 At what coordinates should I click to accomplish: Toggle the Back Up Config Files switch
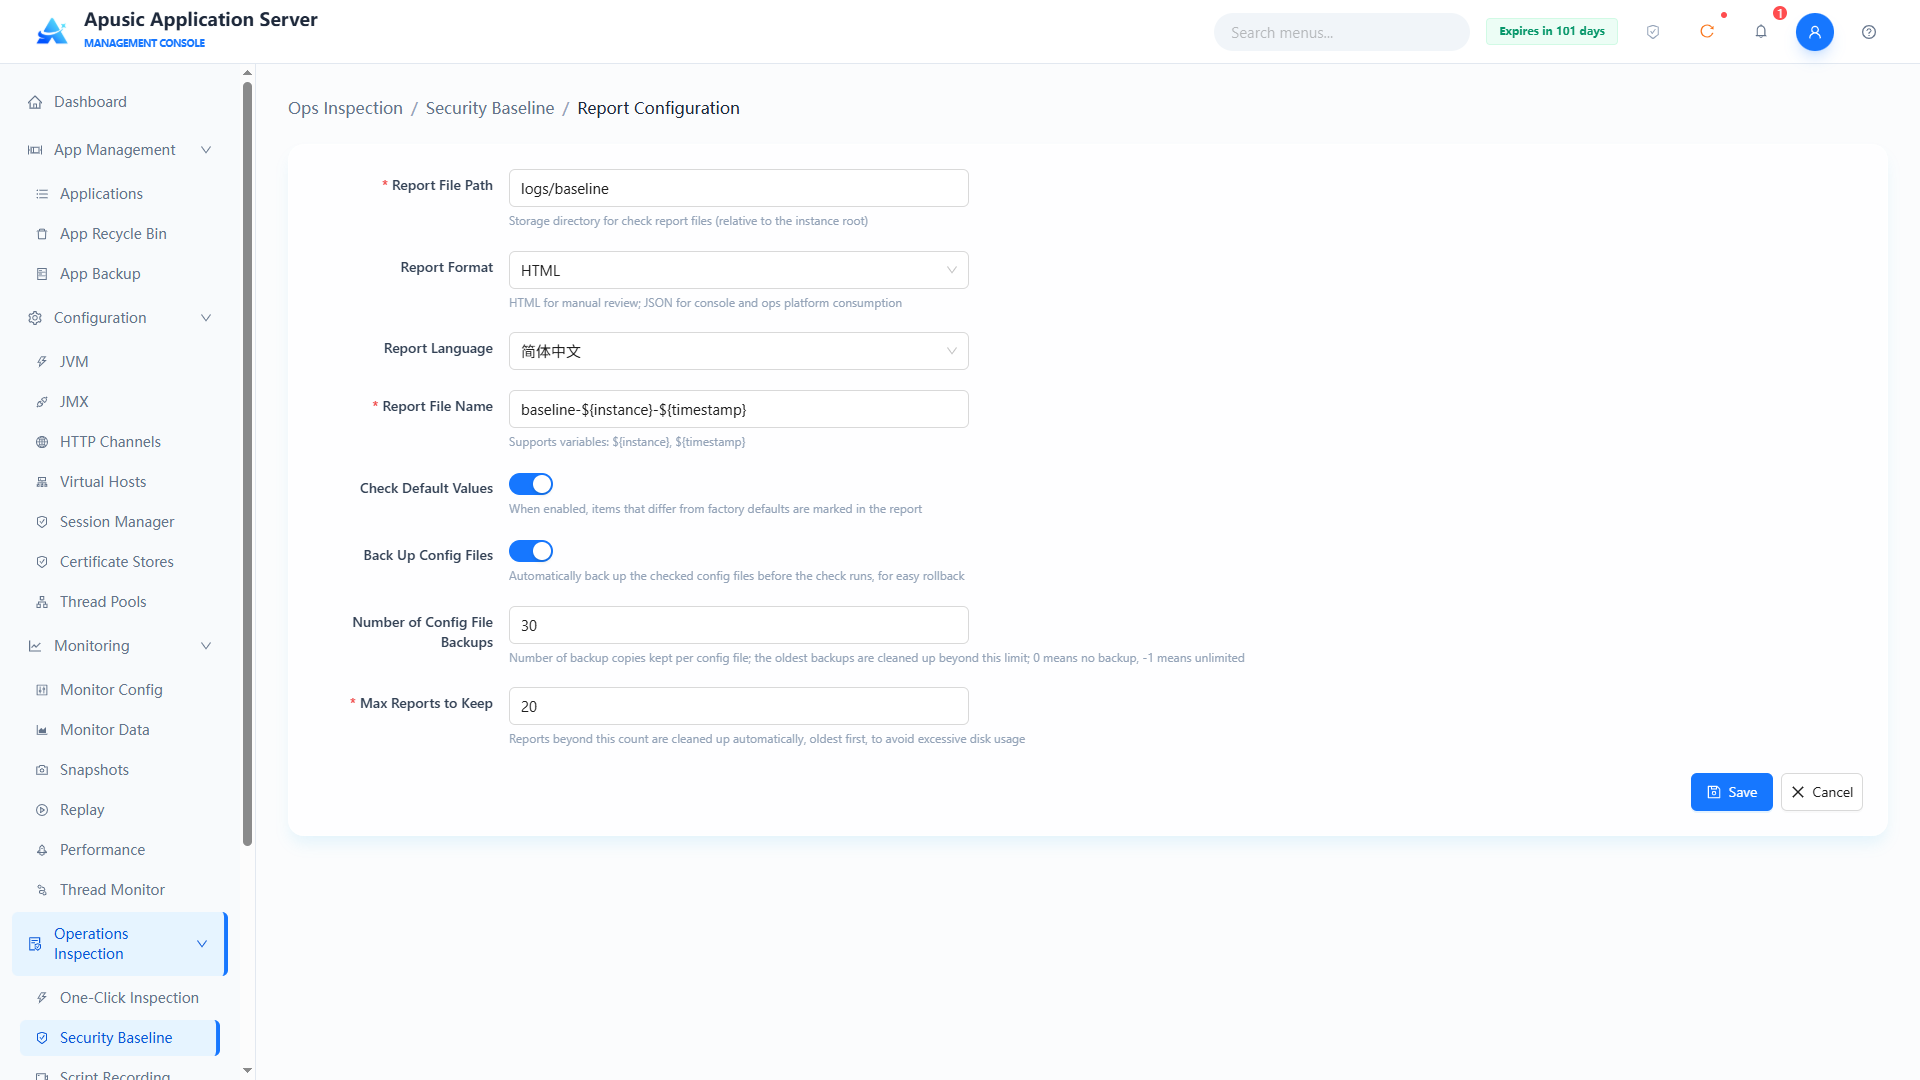[531, 551]
